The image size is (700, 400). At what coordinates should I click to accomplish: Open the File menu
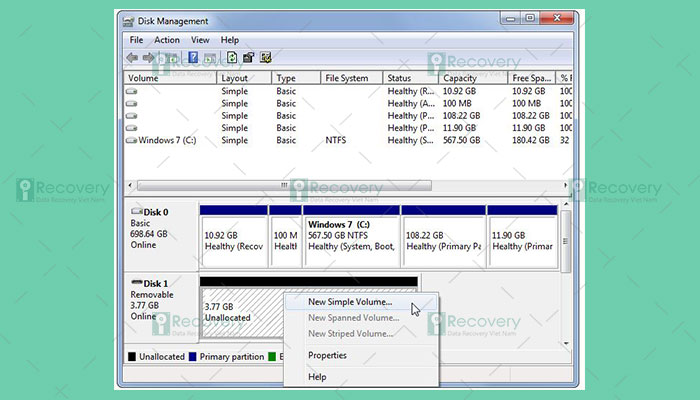[x=136, y=40]
